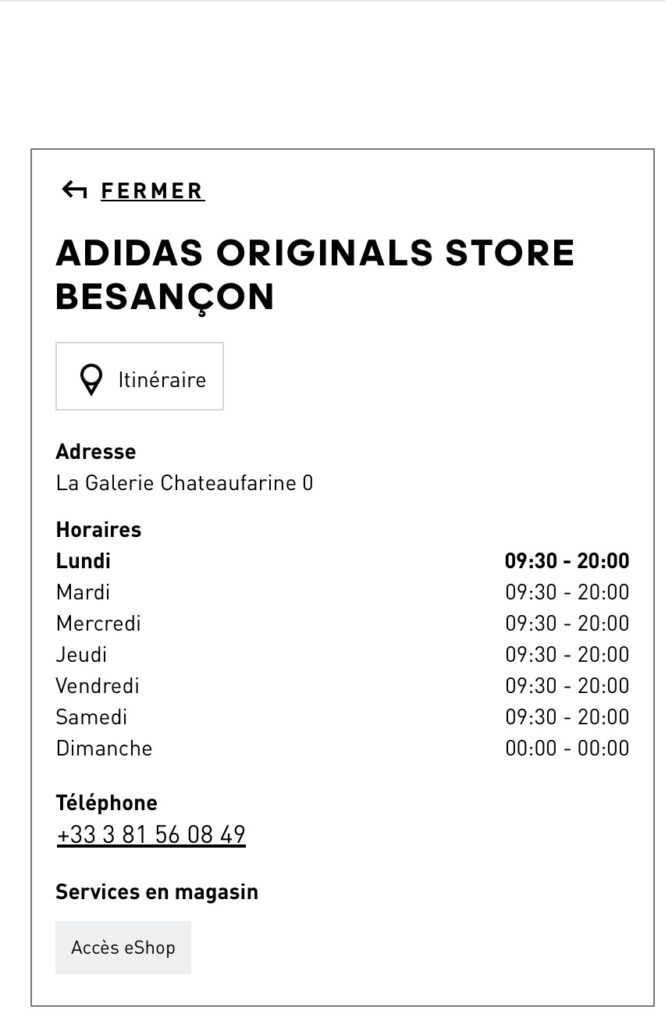Click the Adresse section label

click(96, 452)
